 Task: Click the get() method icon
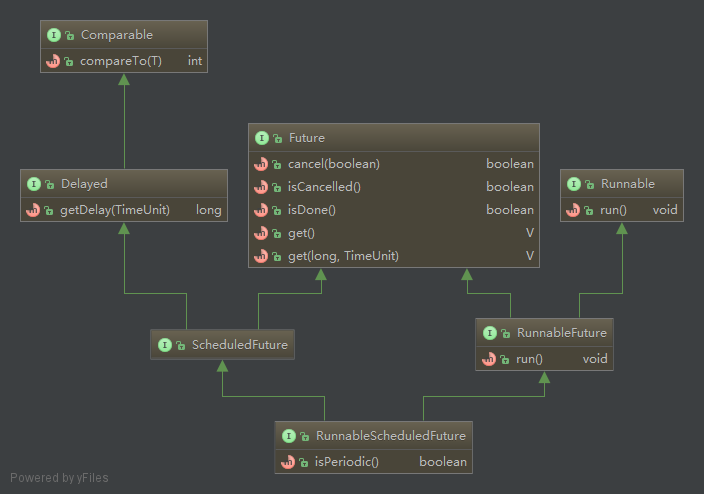coord(261,233)
